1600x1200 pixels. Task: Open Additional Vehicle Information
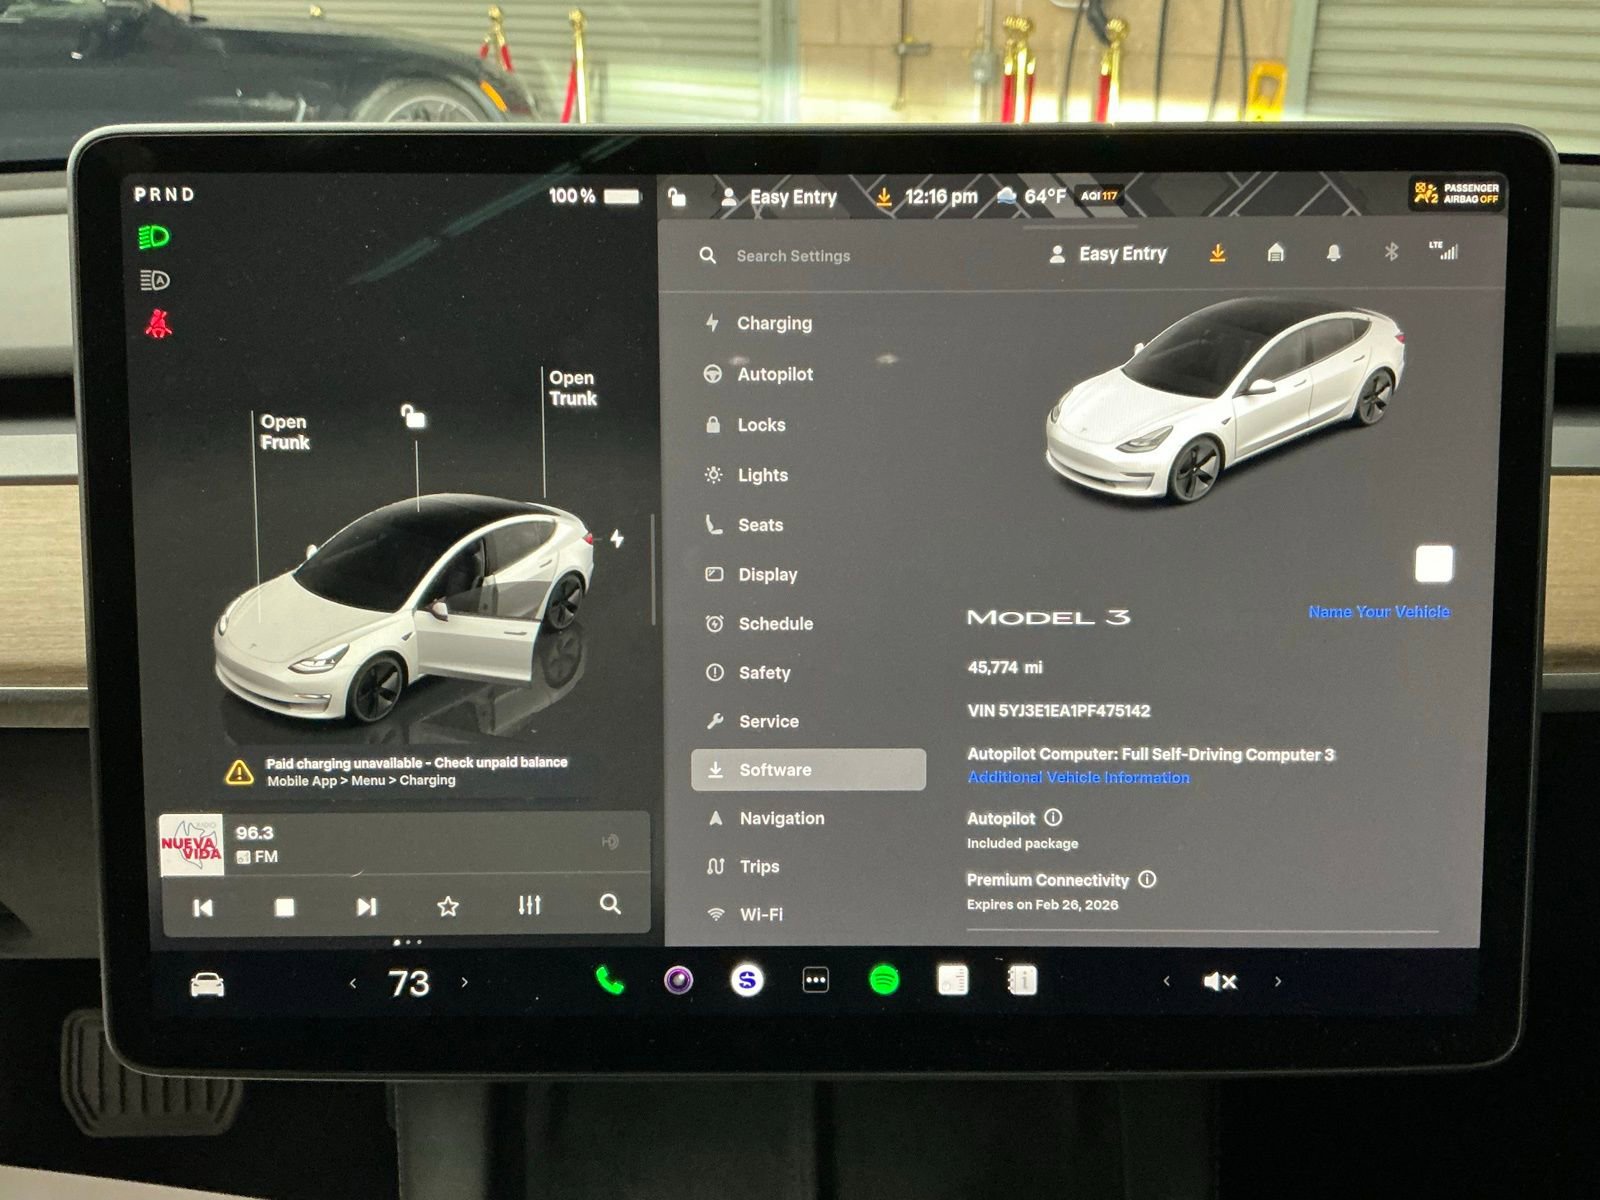pyautogui.click(x=1076, y=777)
